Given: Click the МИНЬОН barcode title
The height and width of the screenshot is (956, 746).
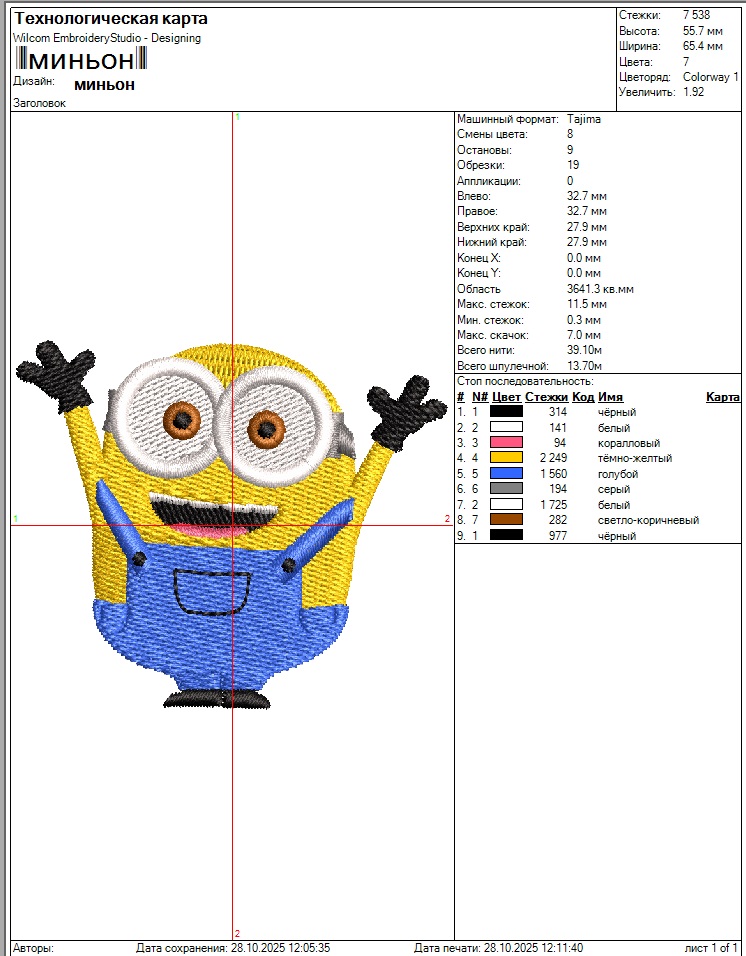Looking at the screenshot, I should pyautogui.click(x=80, y=59).
